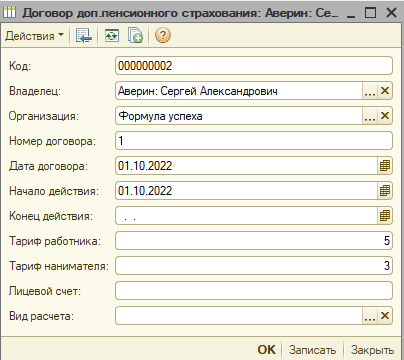Clear the Вид расчета field with X
The width and height of the screenshot is (404, 360).
tap(385, 316)
